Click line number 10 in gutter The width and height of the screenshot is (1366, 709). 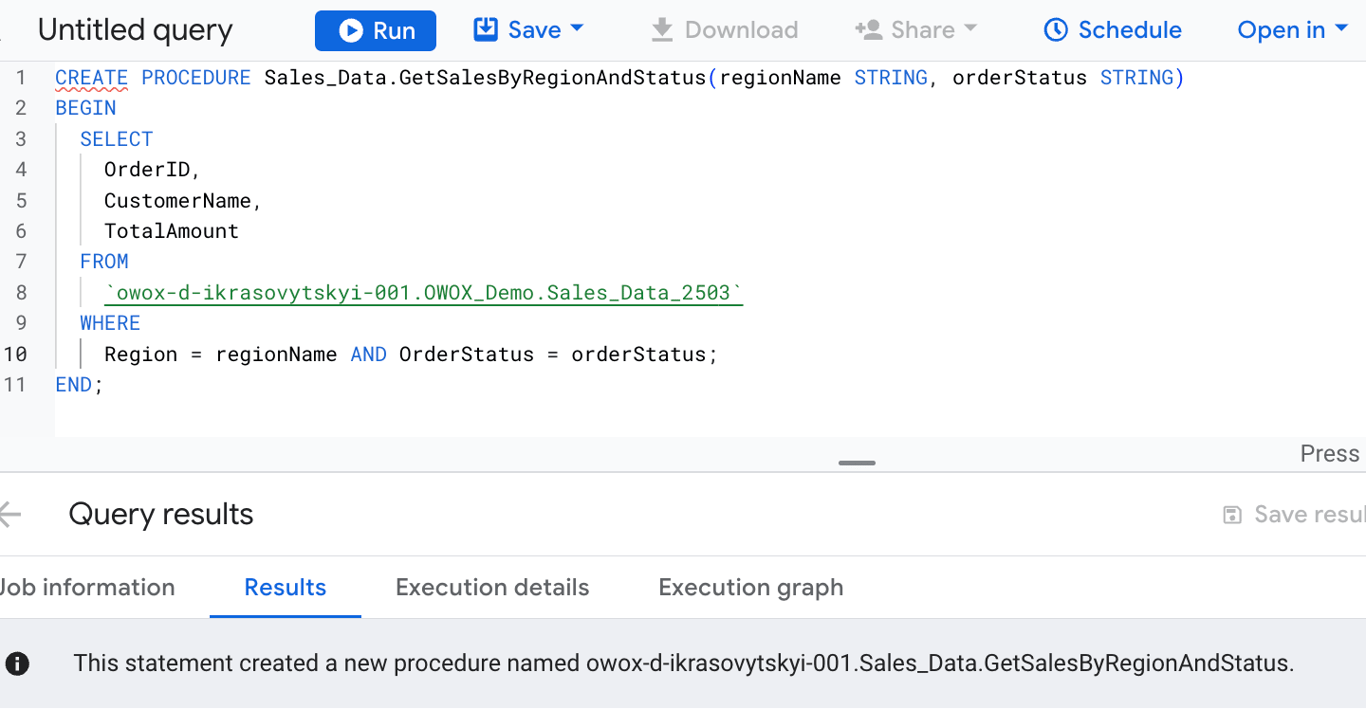pyautogui.click(x=15, y=354)
